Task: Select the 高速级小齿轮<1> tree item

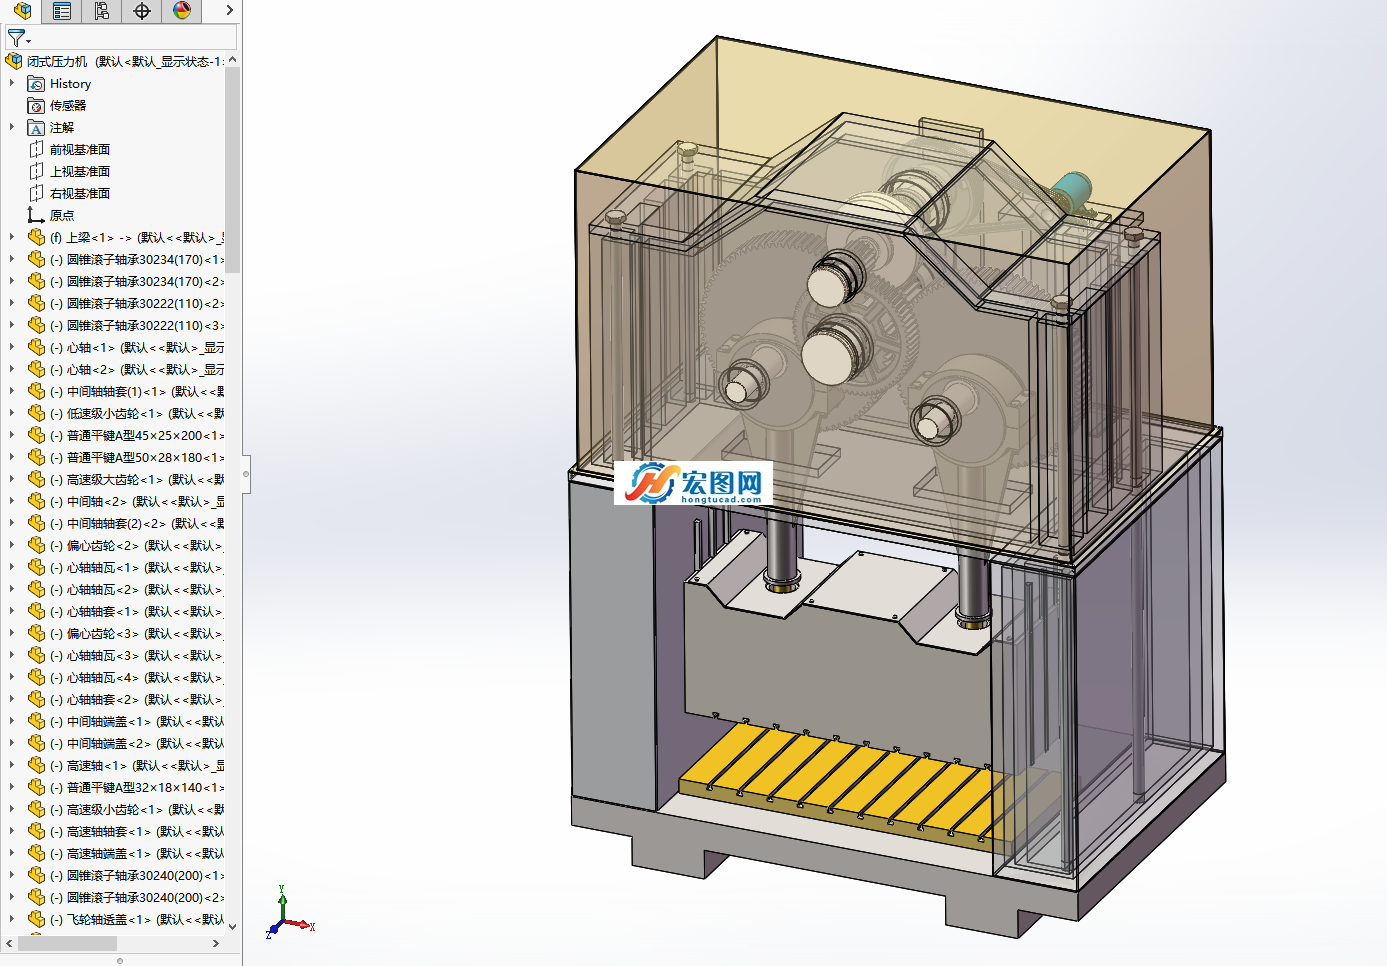Action: (x=137, y=810)
